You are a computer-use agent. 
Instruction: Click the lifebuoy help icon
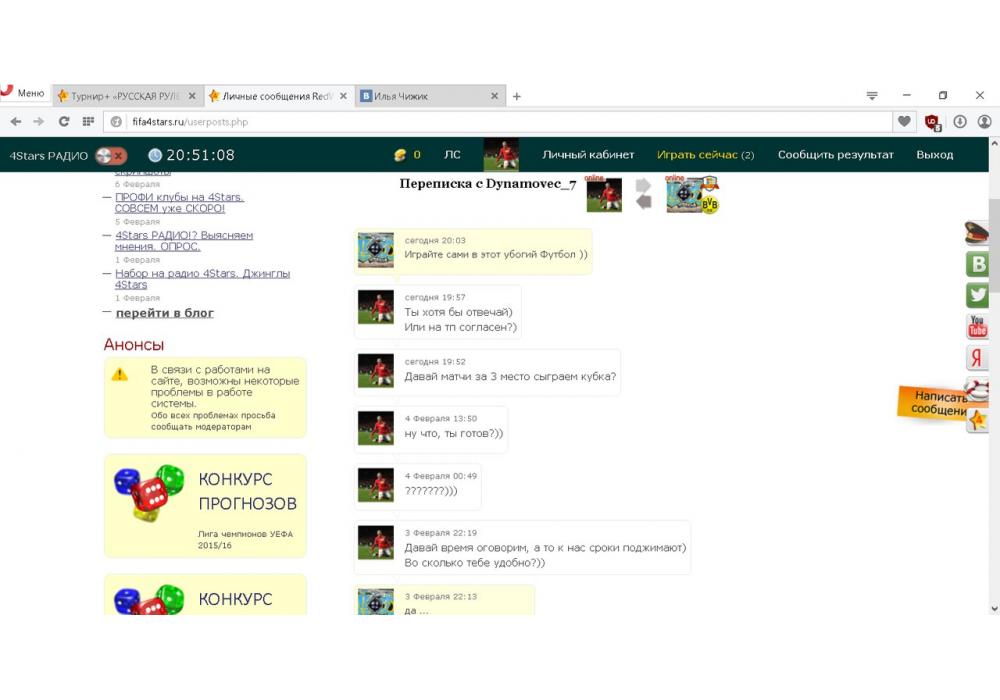(x=976, y=388)
